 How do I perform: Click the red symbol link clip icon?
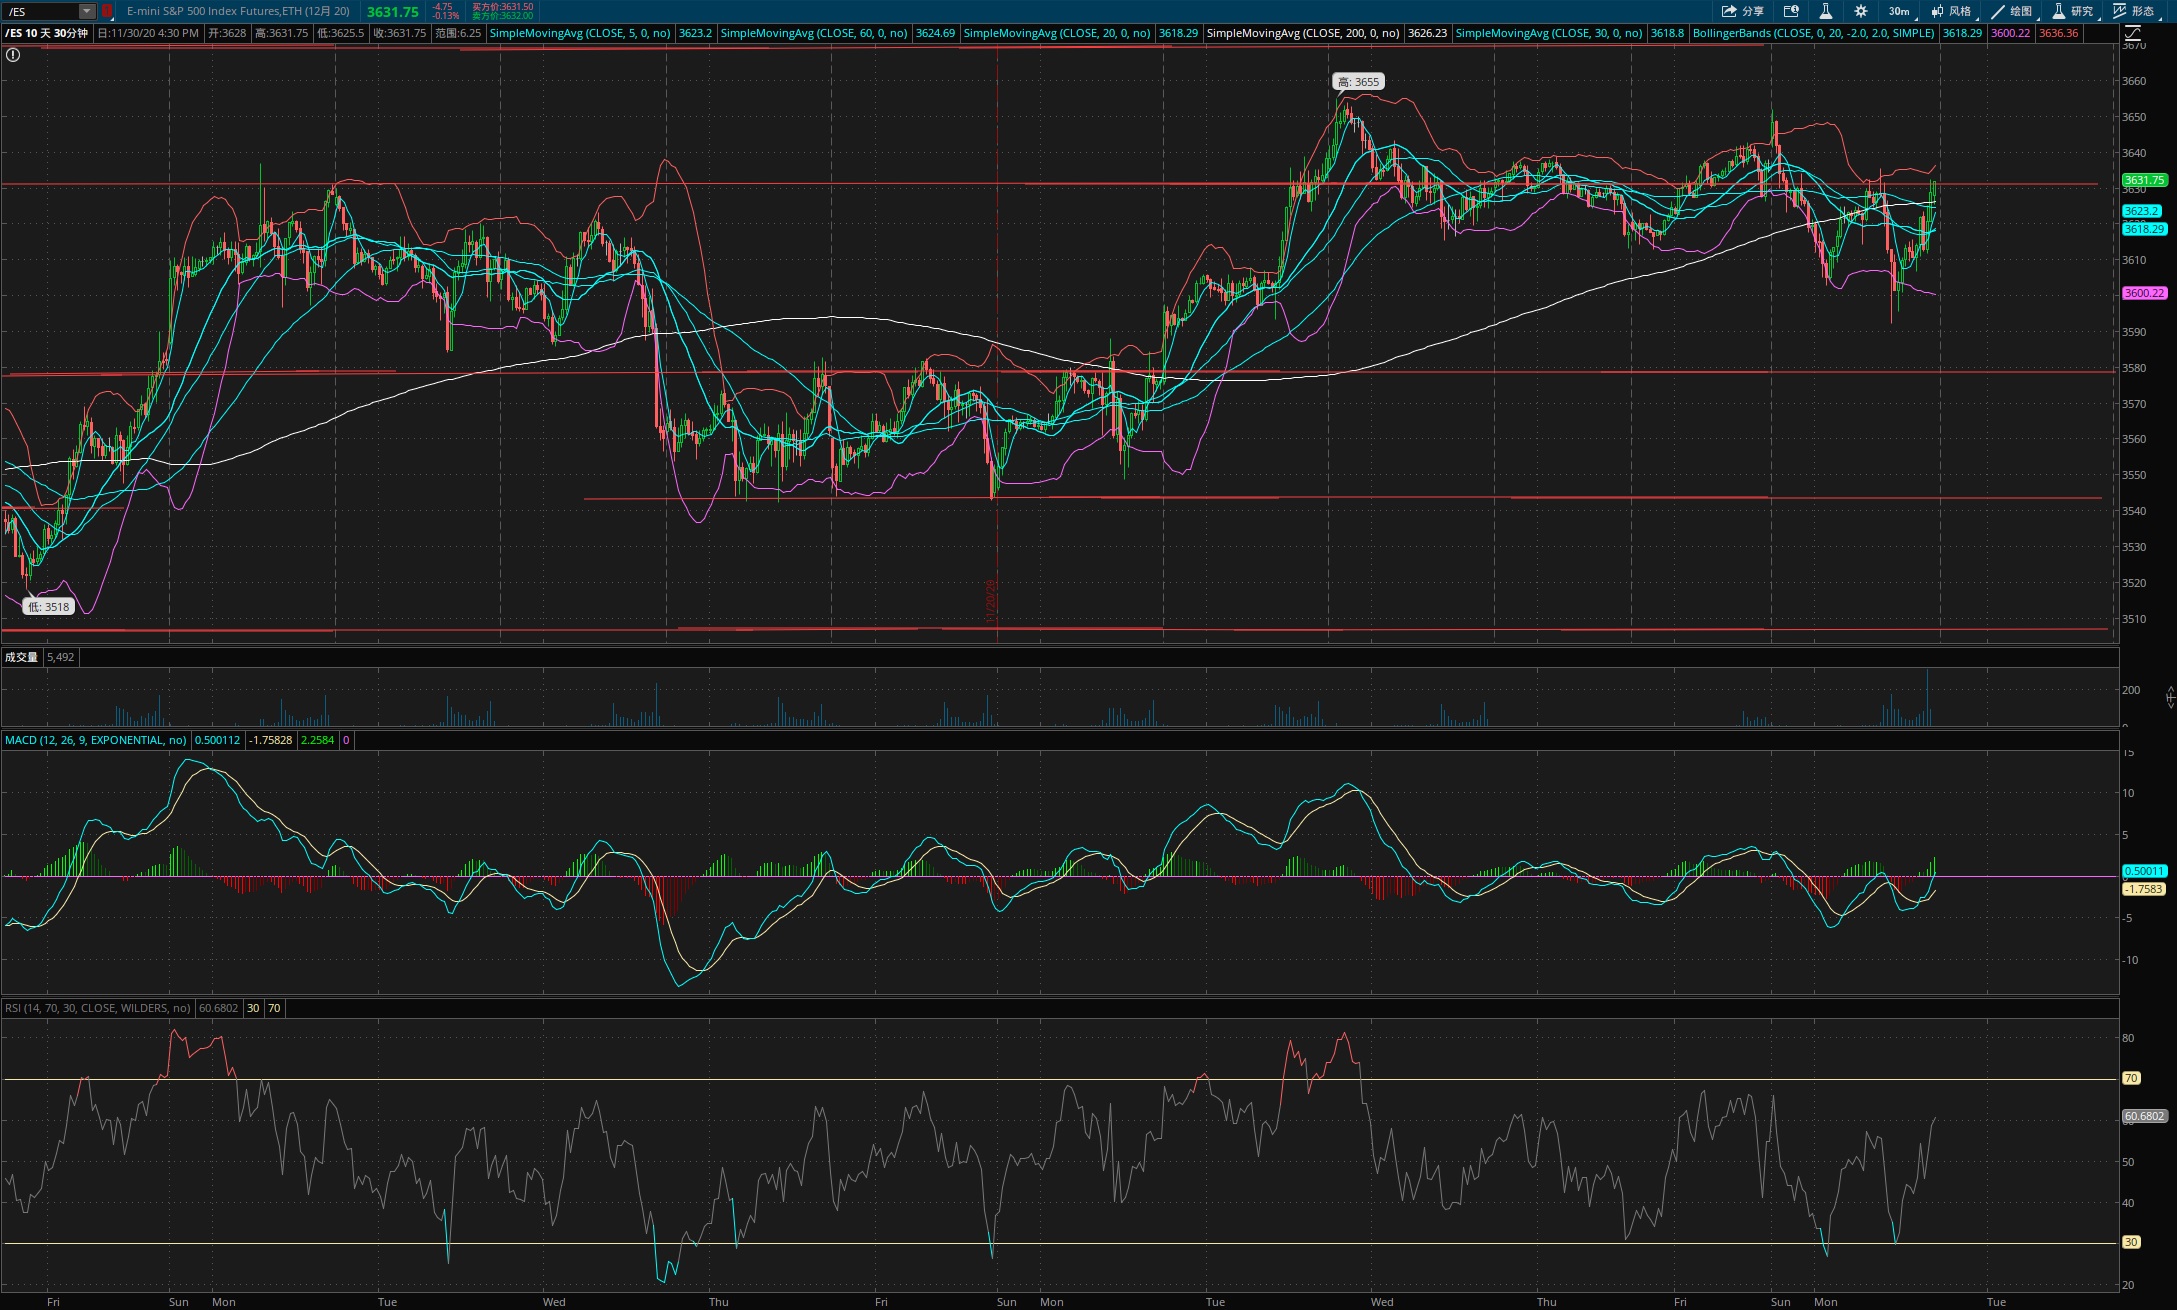click(107, 11)
